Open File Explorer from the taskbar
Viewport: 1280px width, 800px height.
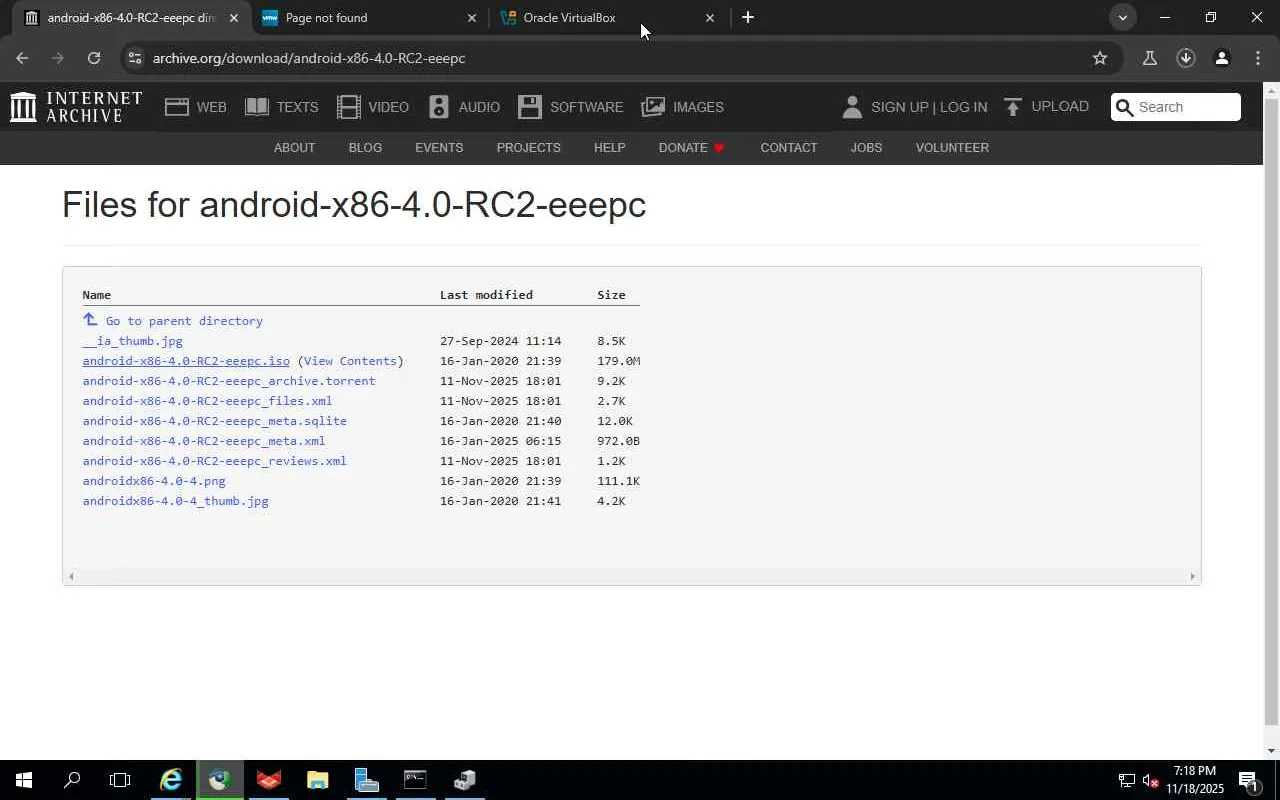click(317, 780)
